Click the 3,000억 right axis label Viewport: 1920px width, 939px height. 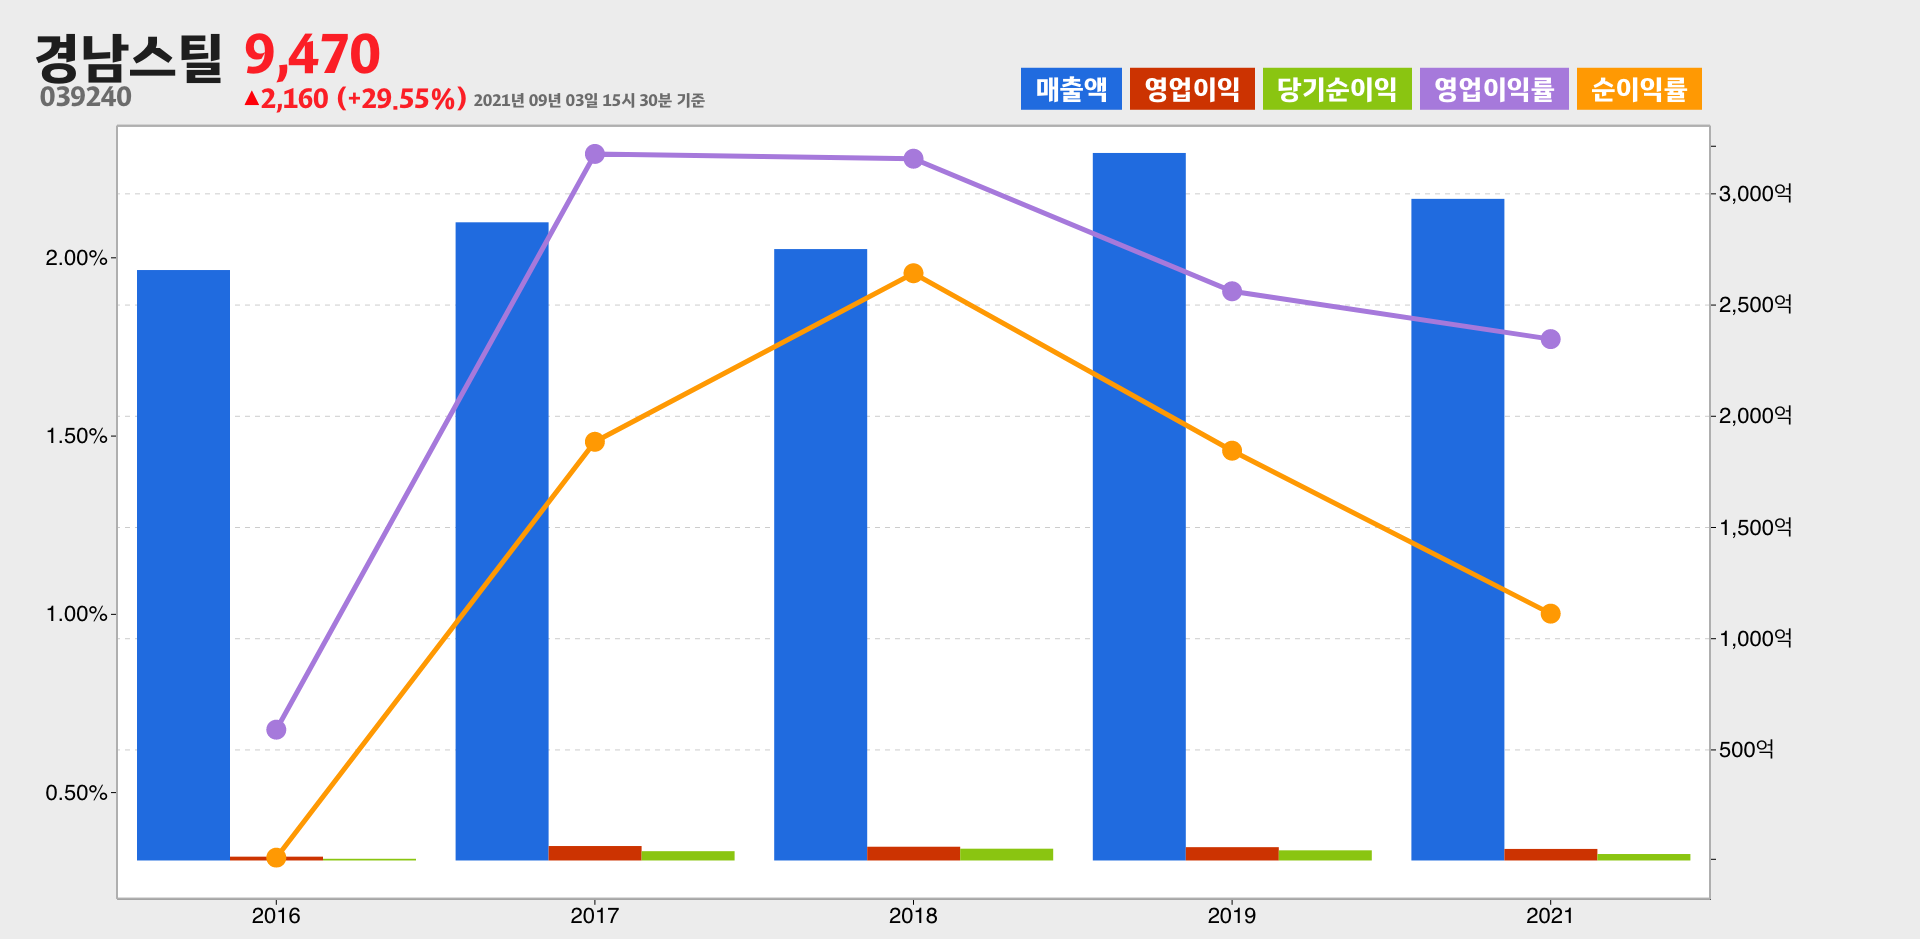click(1755, 194)
